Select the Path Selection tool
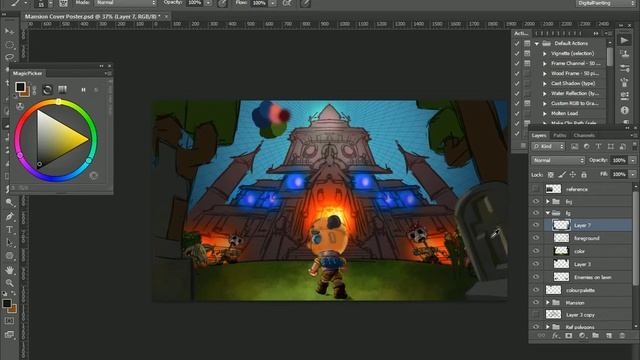Viewport: 640px width, 360px height. click(x=9, y=243)
